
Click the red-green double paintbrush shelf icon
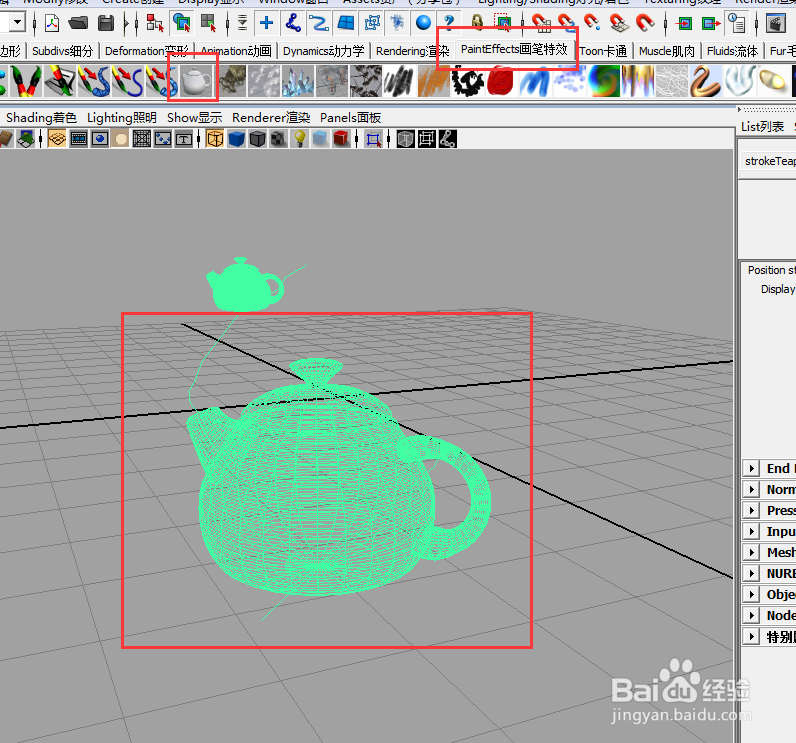point(25,80)
